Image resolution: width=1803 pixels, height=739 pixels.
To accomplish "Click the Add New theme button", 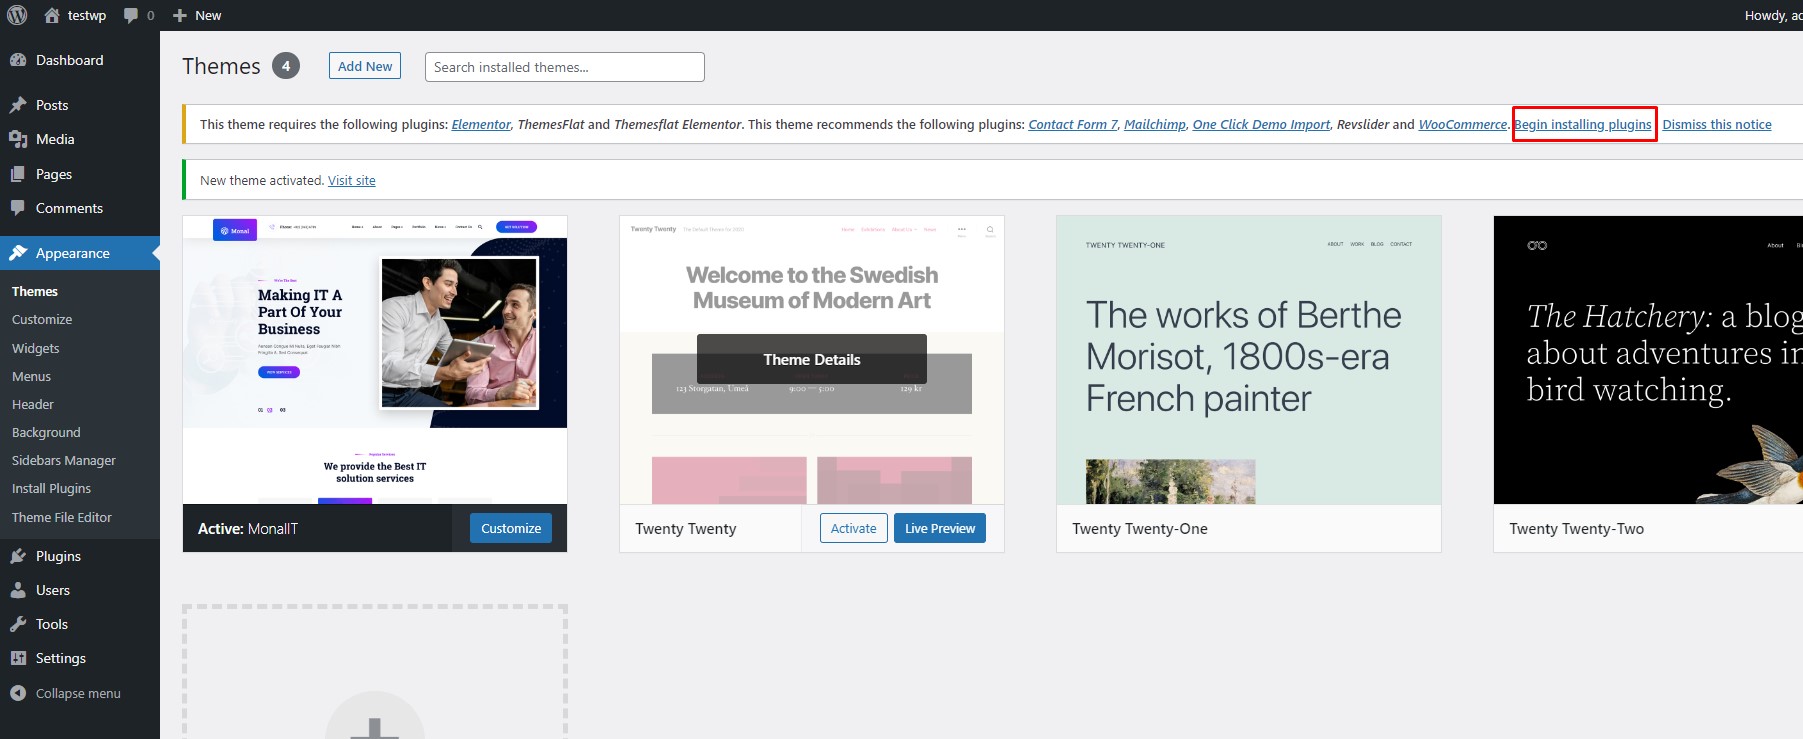I will click(x=365, y=66).
